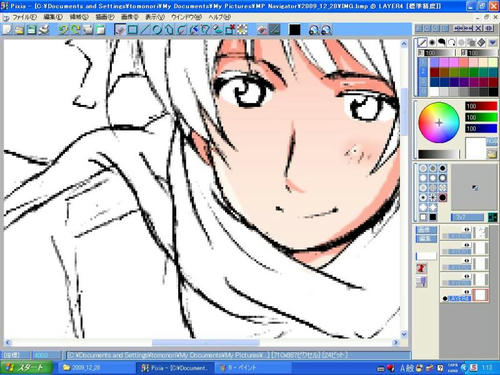Hide the topmost layer via eye icon
Viewport: 500px width, 375px height.
click(x=467, y=229)
